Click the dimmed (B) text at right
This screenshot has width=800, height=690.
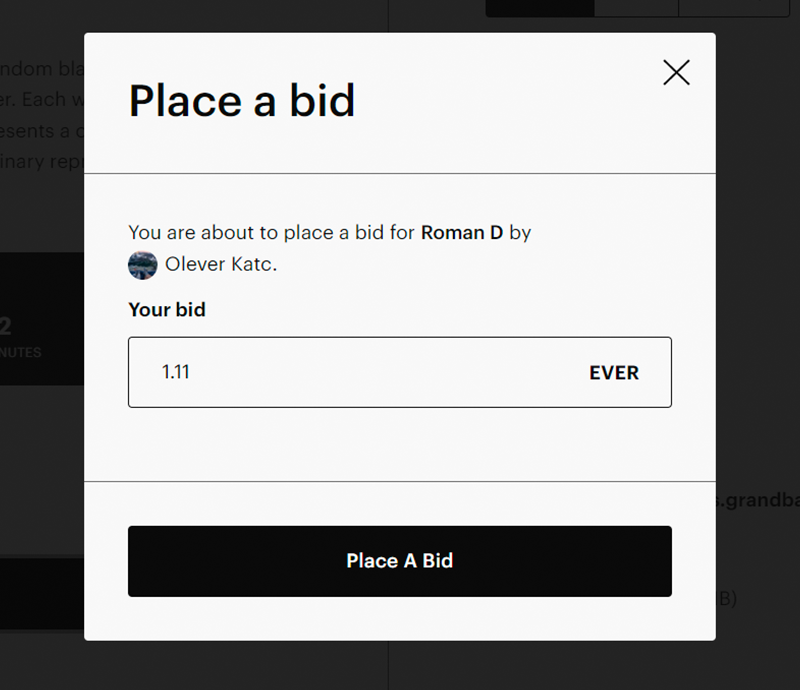(727, 598)
